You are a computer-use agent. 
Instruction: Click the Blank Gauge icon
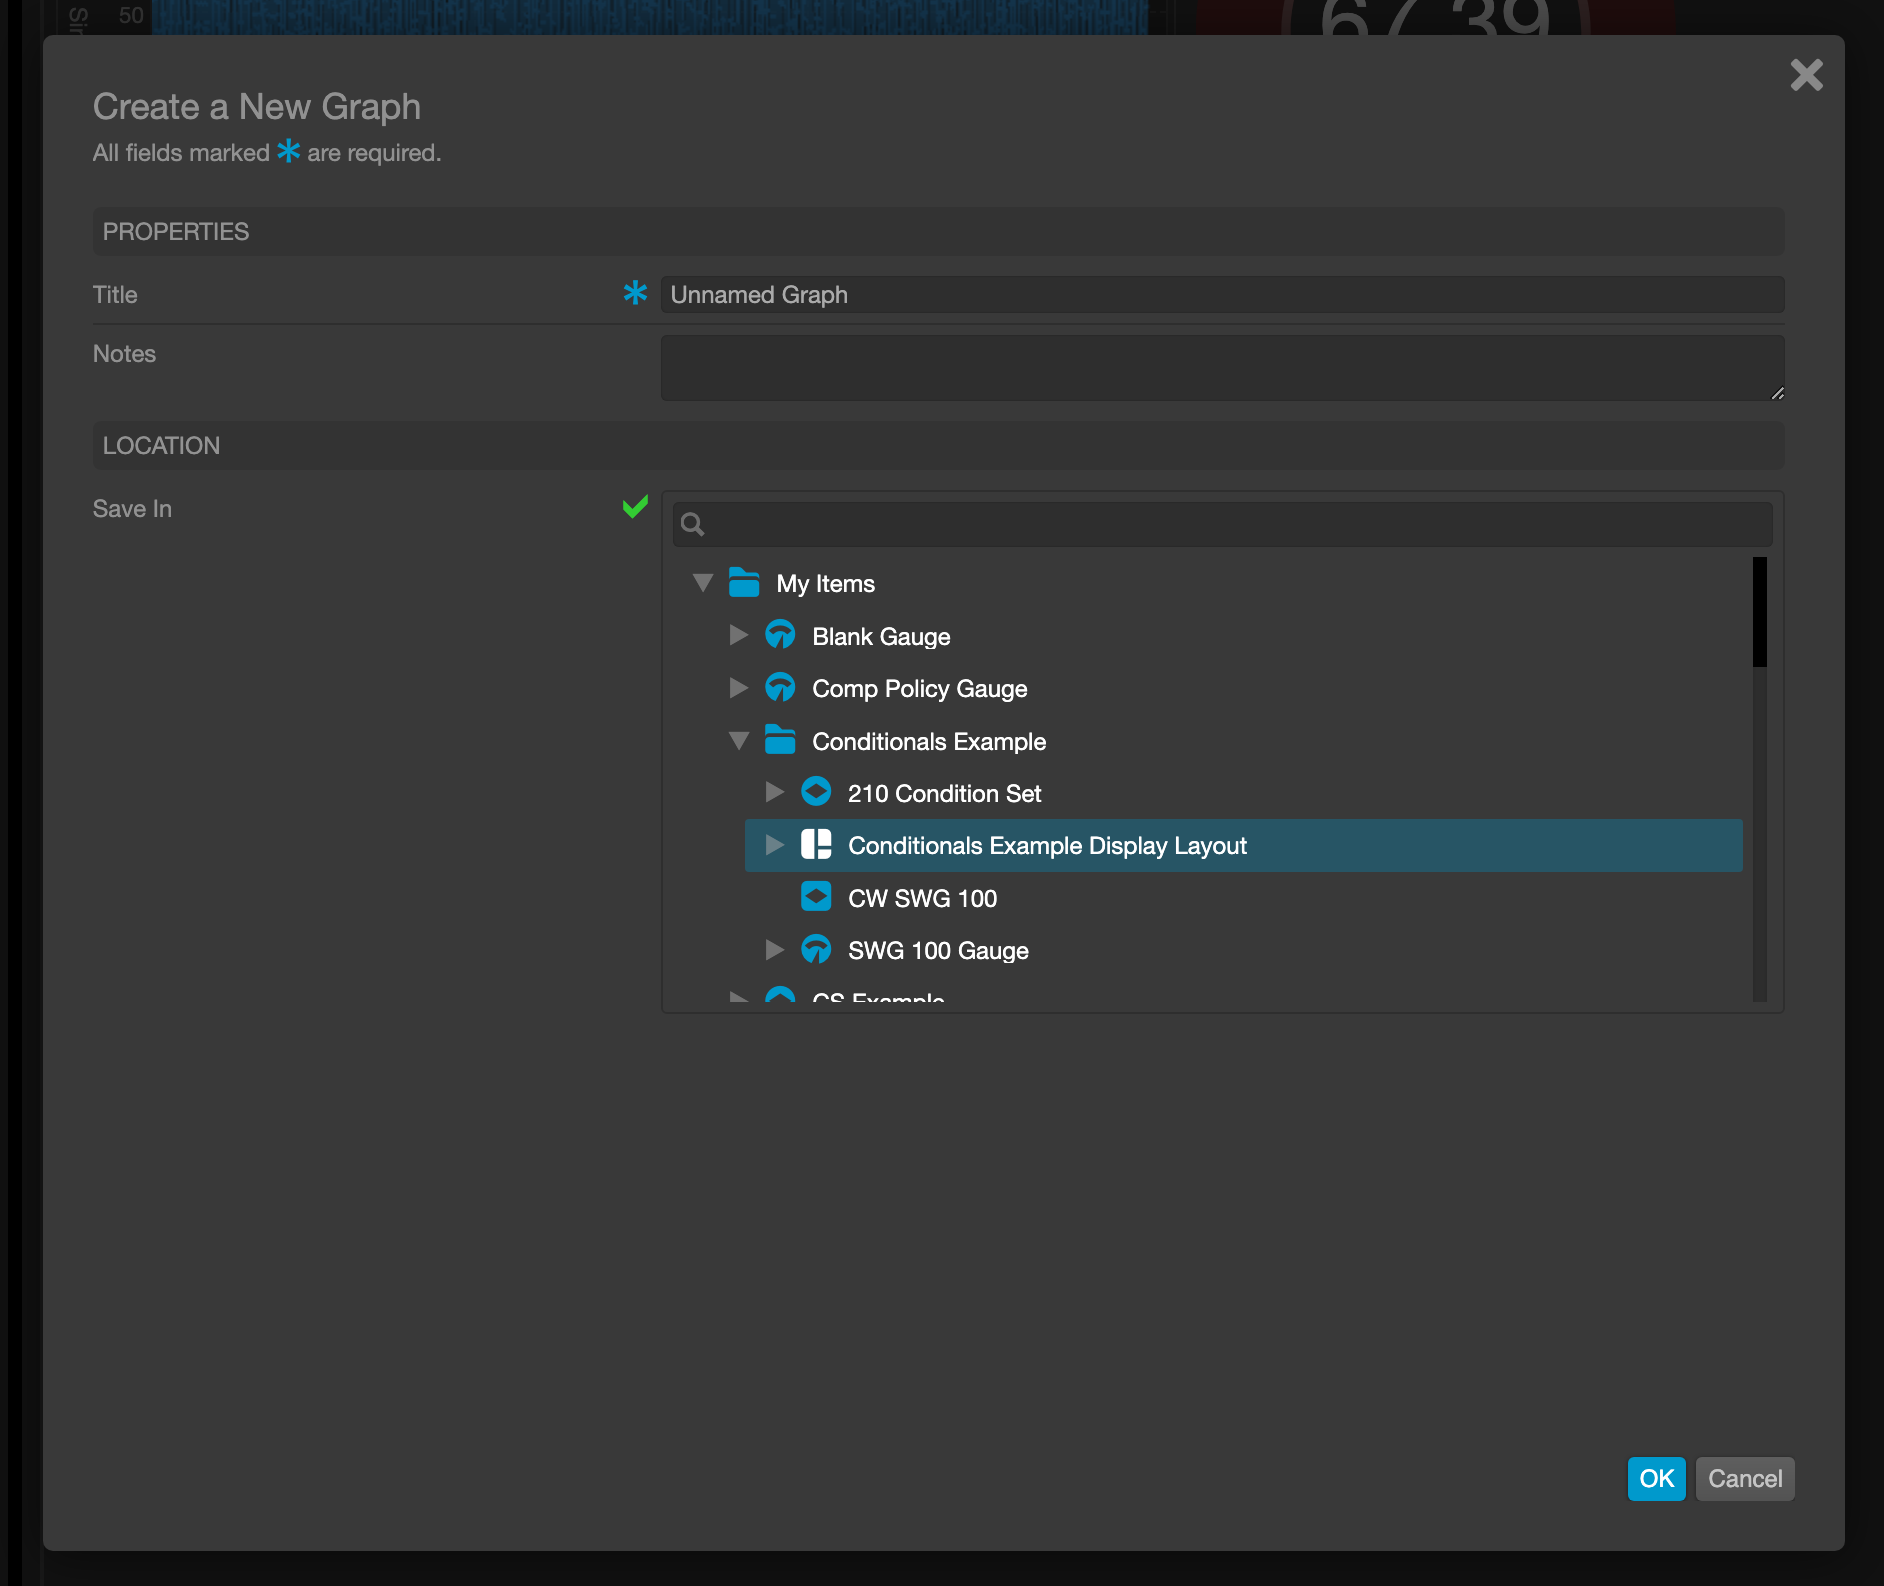coord(781,636)
